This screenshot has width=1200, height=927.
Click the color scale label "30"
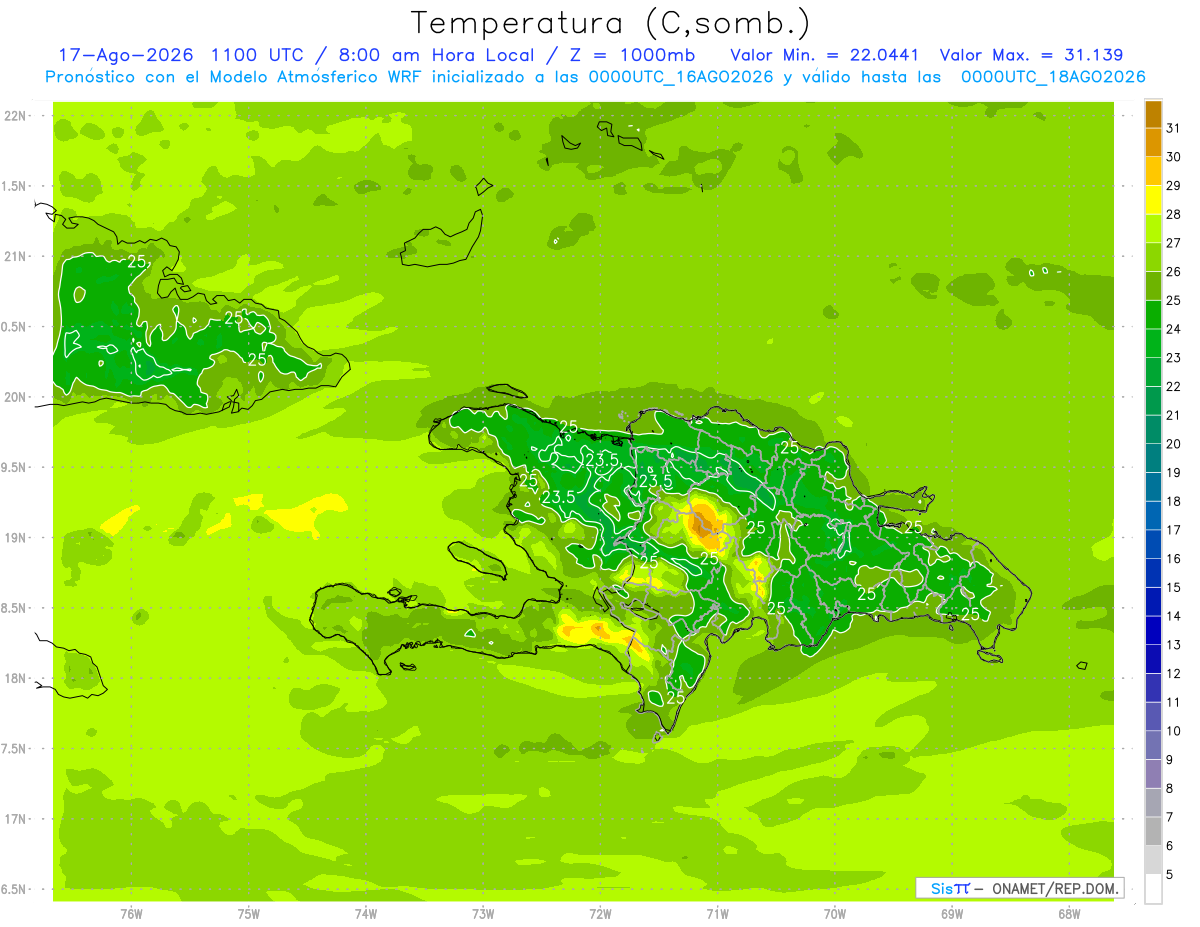[1173, 157]
